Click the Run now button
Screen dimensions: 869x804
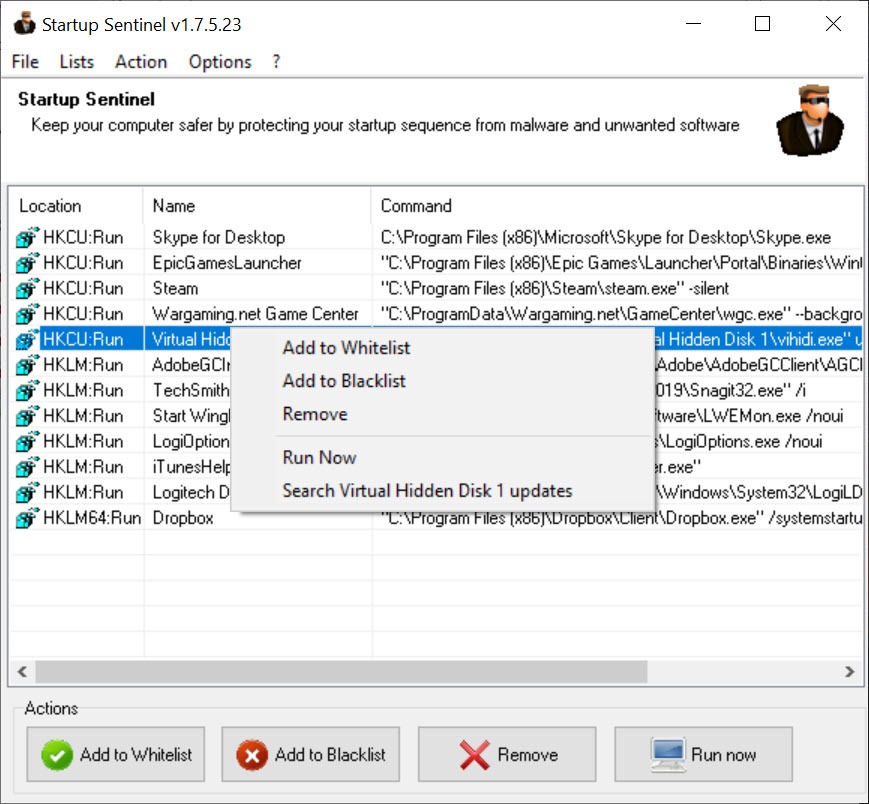click(703, 754)
